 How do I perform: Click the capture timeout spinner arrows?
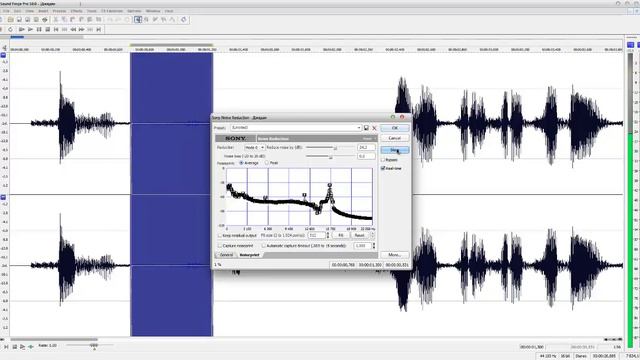(373, 246)
